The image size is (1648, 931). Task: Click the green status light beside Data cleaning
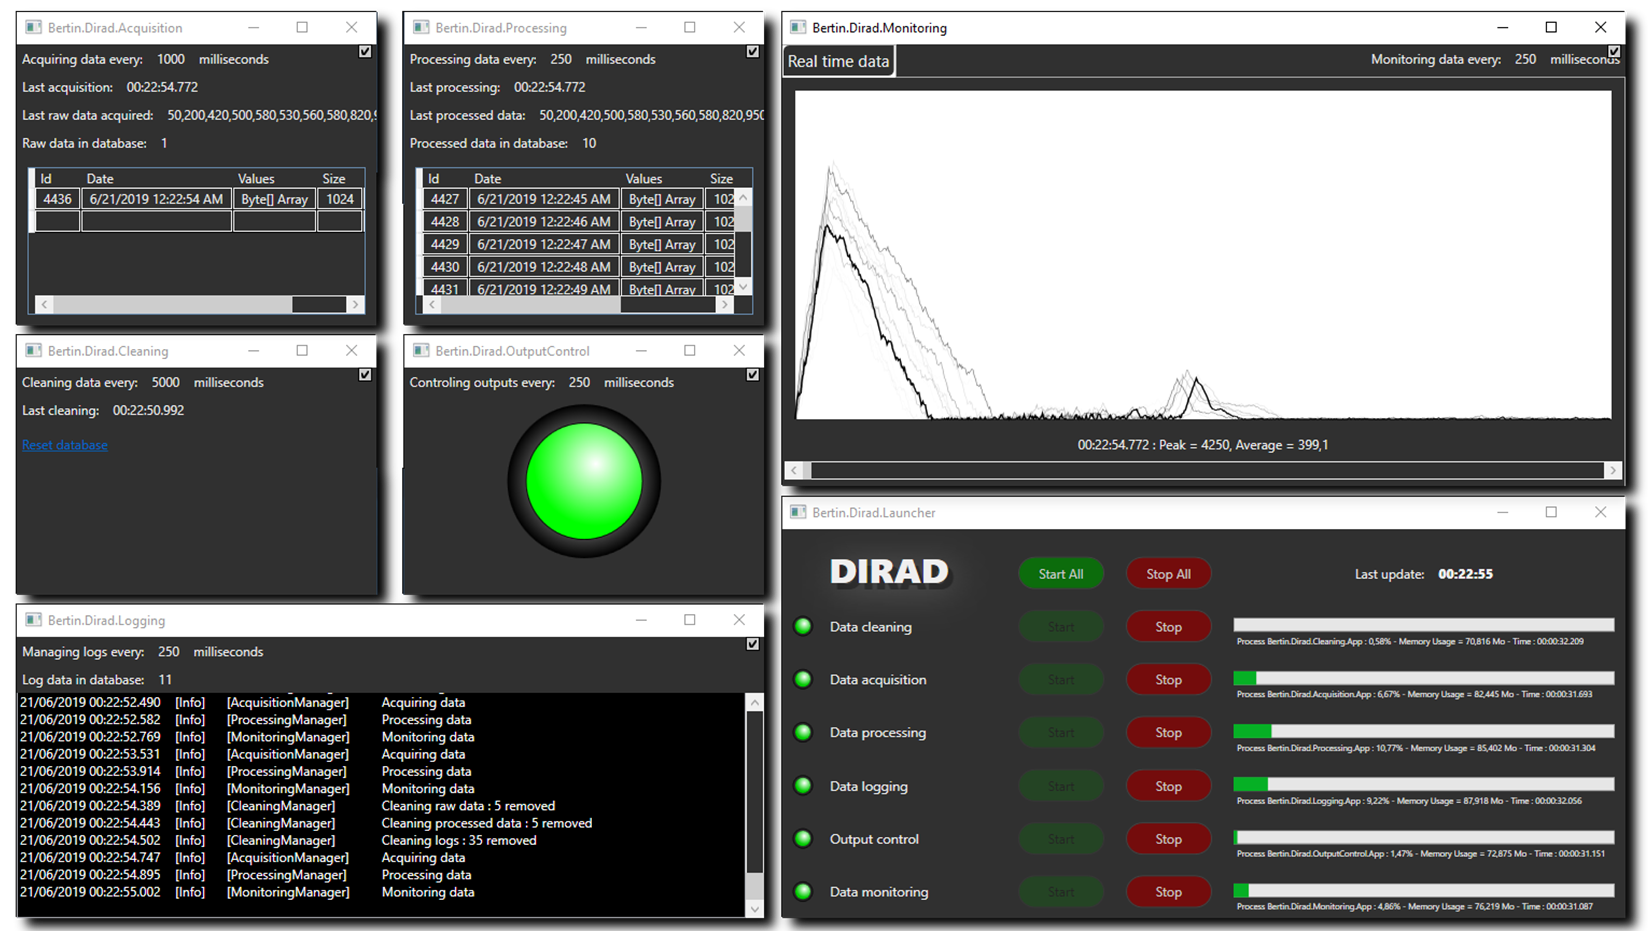[x=803, y=627]
